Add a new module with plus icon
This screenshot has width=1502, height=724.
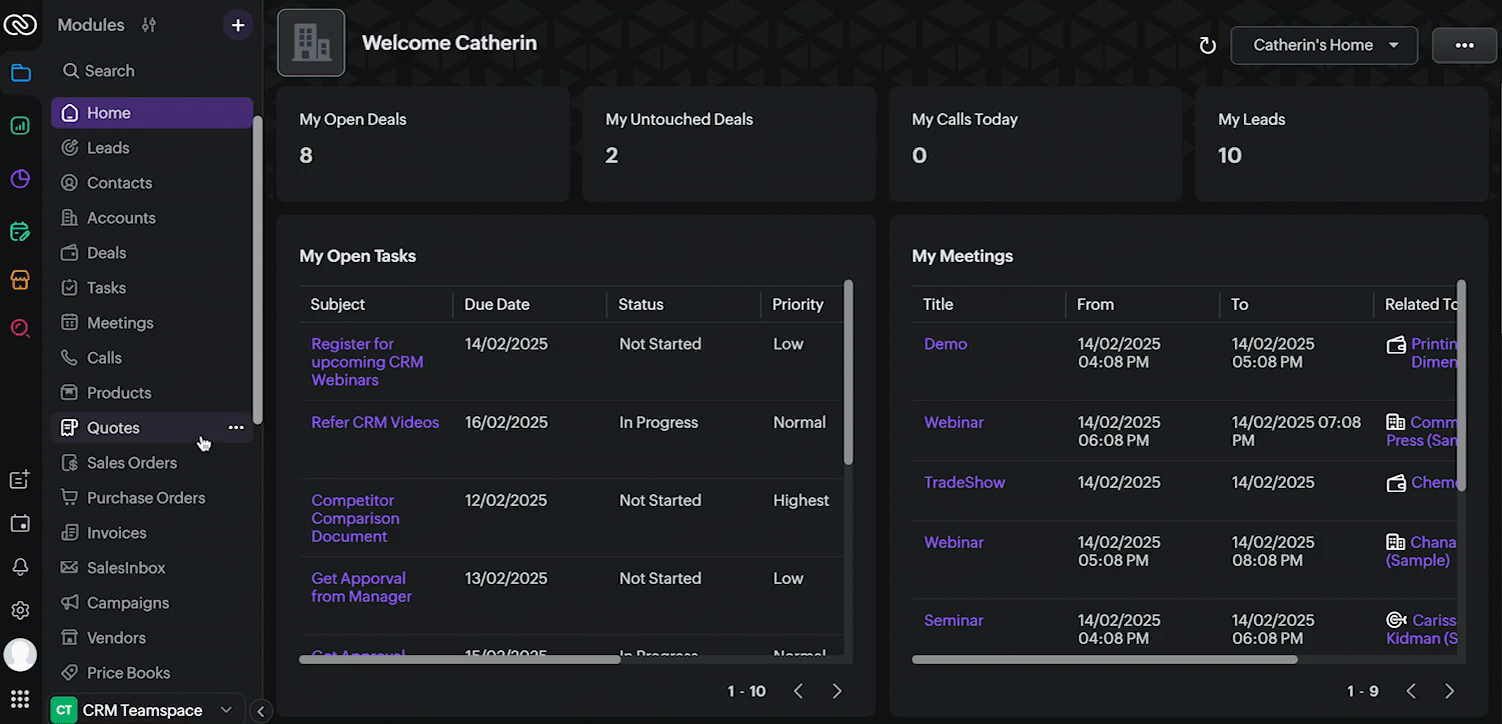tap(237, 25)
